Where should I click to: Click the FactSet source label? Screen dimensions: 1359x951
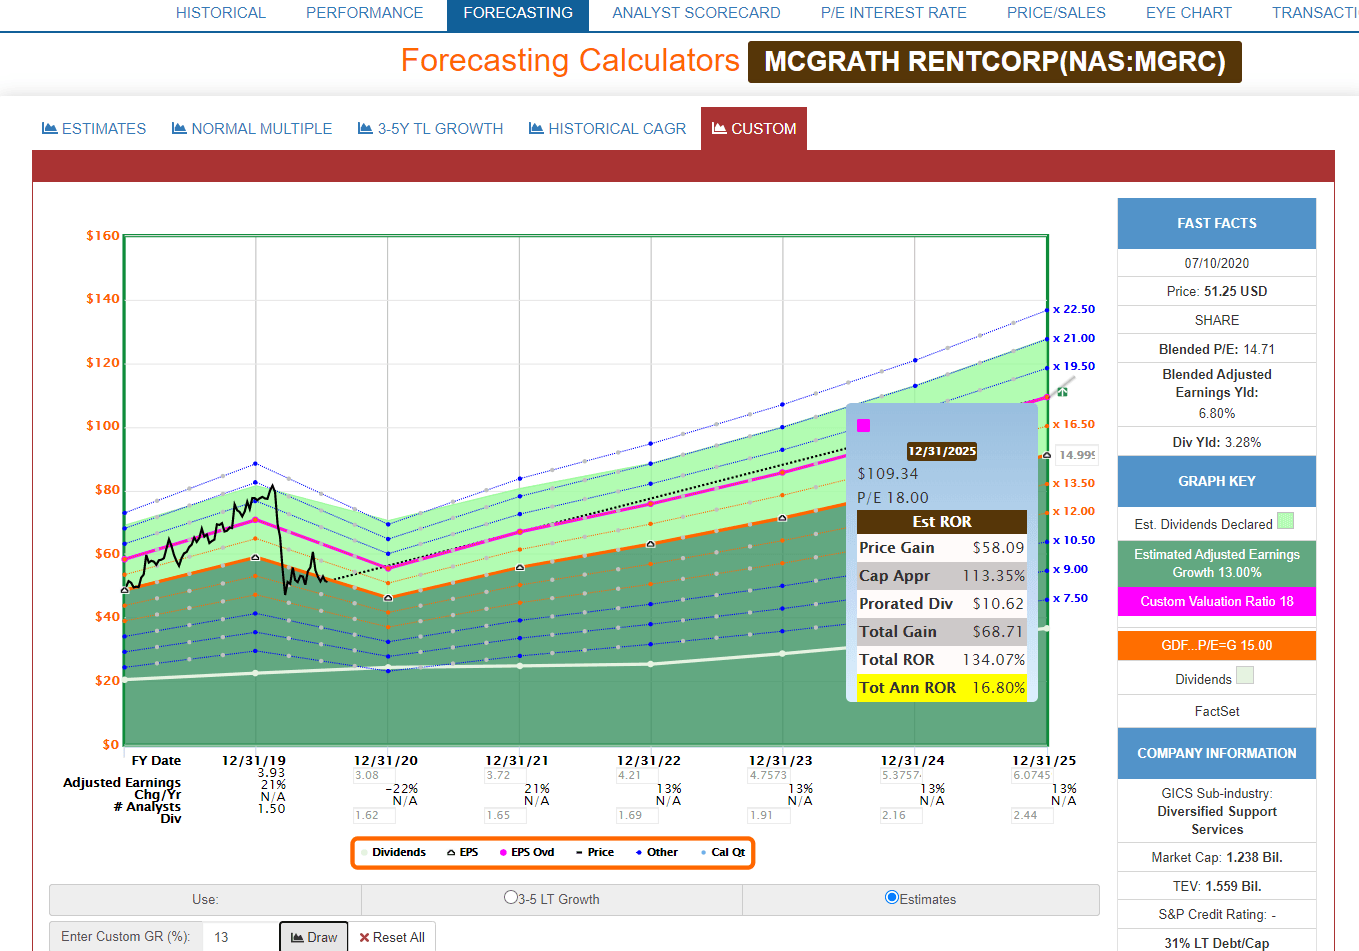pos(1217,711)
